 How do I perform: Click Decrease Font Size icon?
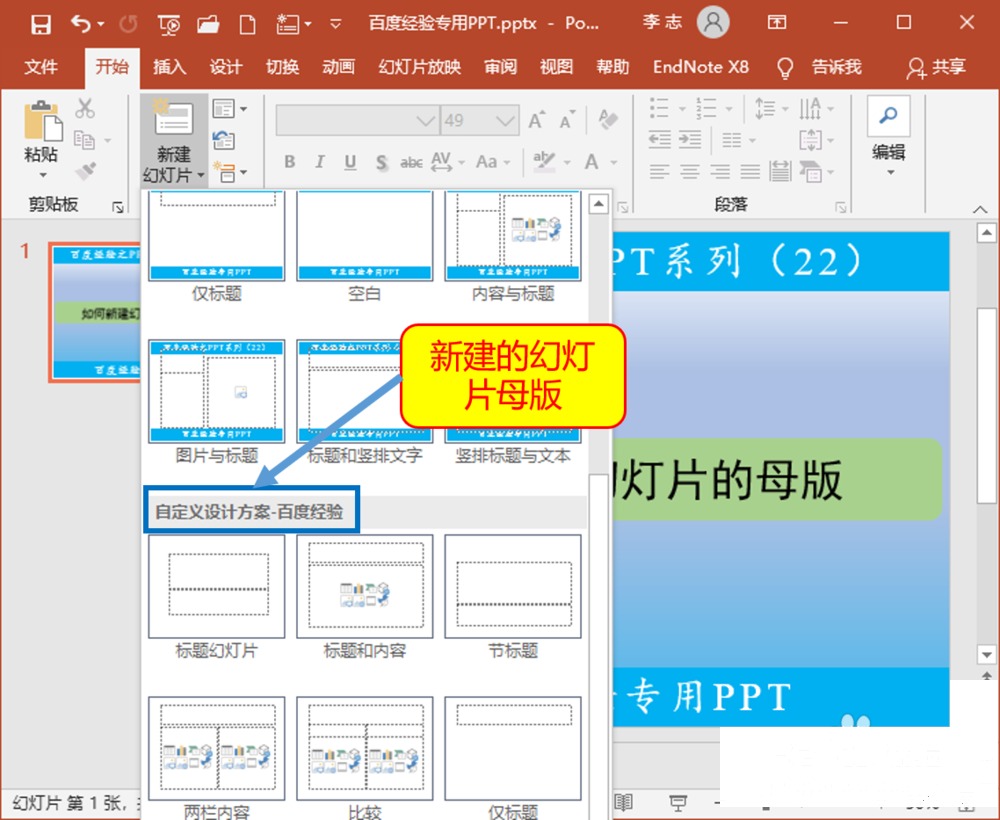(566, 120)
